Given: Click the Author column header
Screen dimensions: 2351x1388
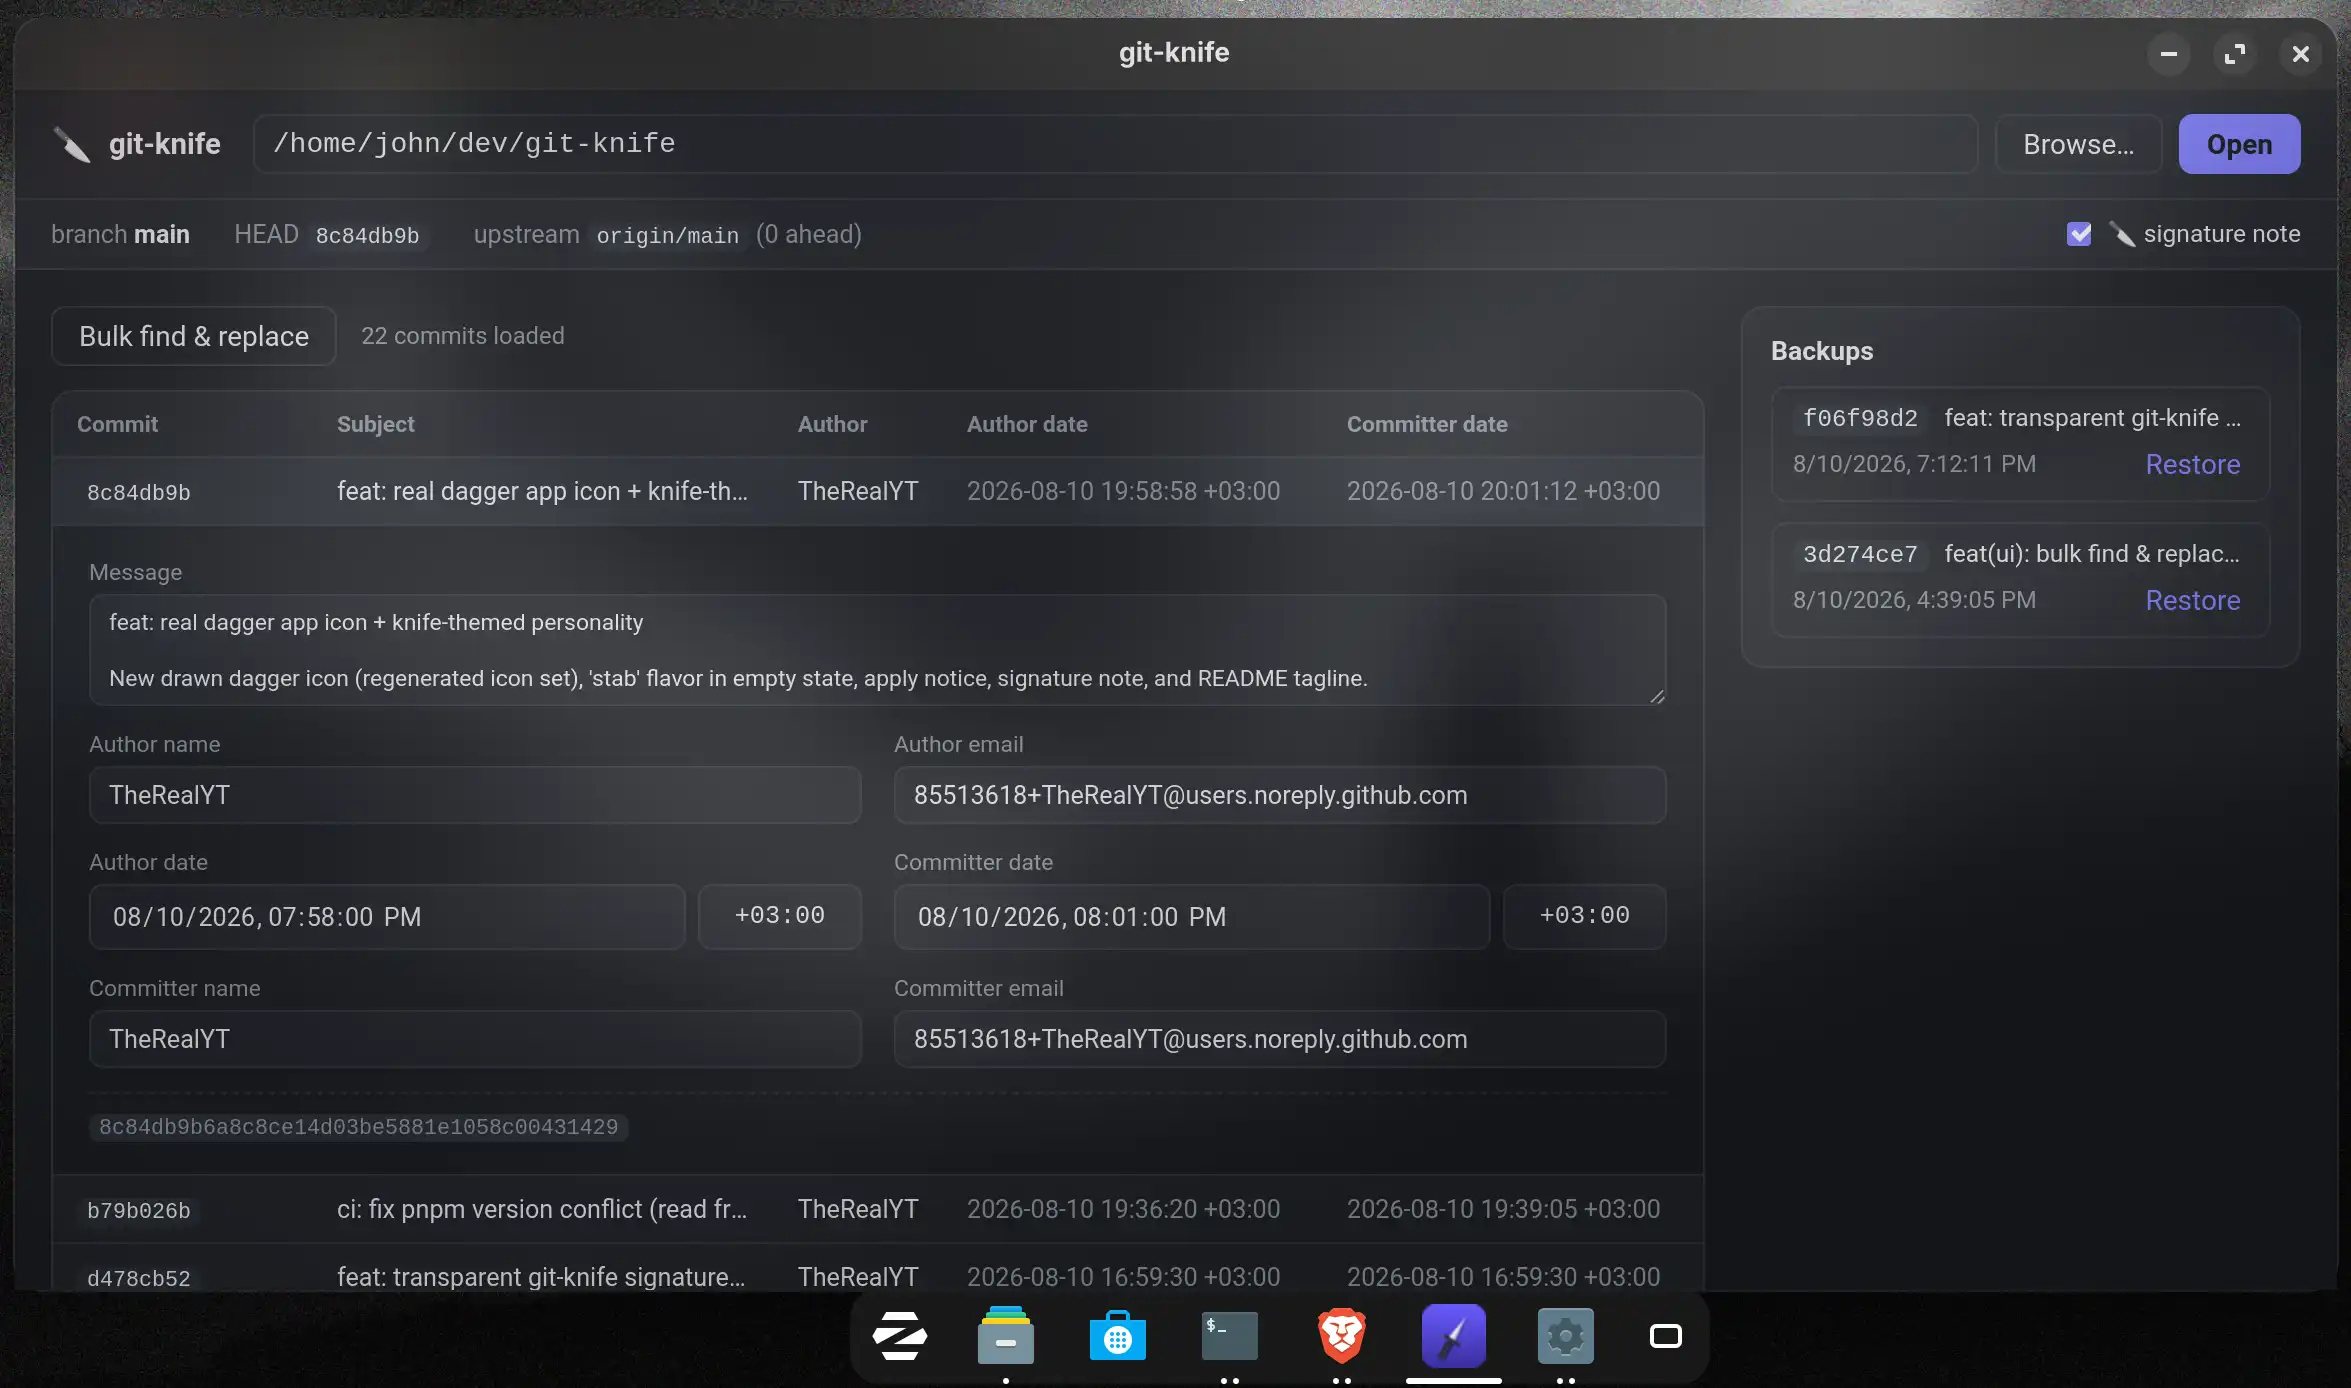Looking at the screenshot, I should click(833, 424).
